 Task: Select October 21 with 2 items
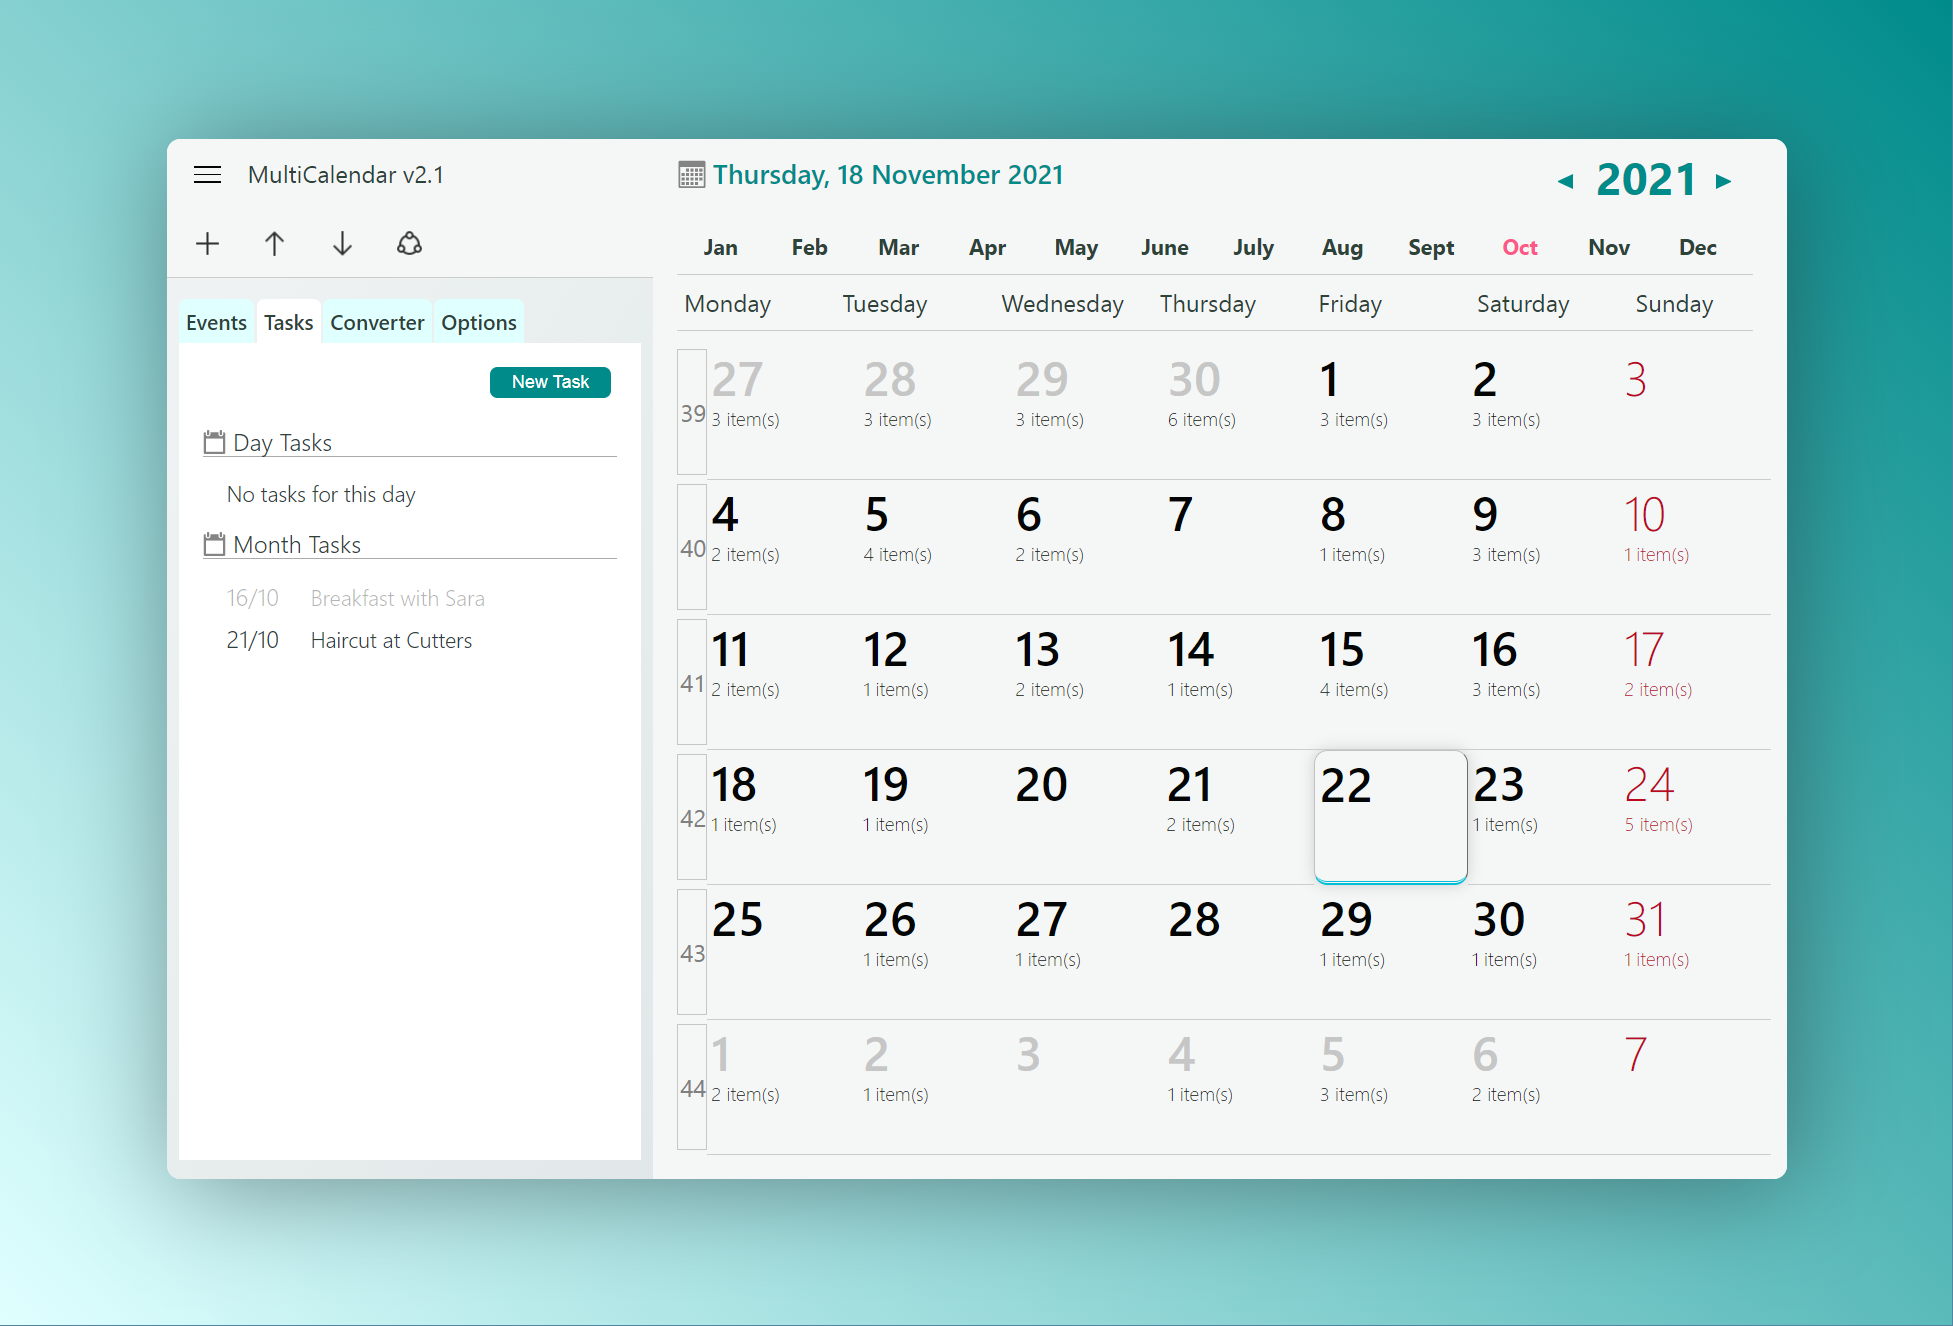tap(1239, 817)
